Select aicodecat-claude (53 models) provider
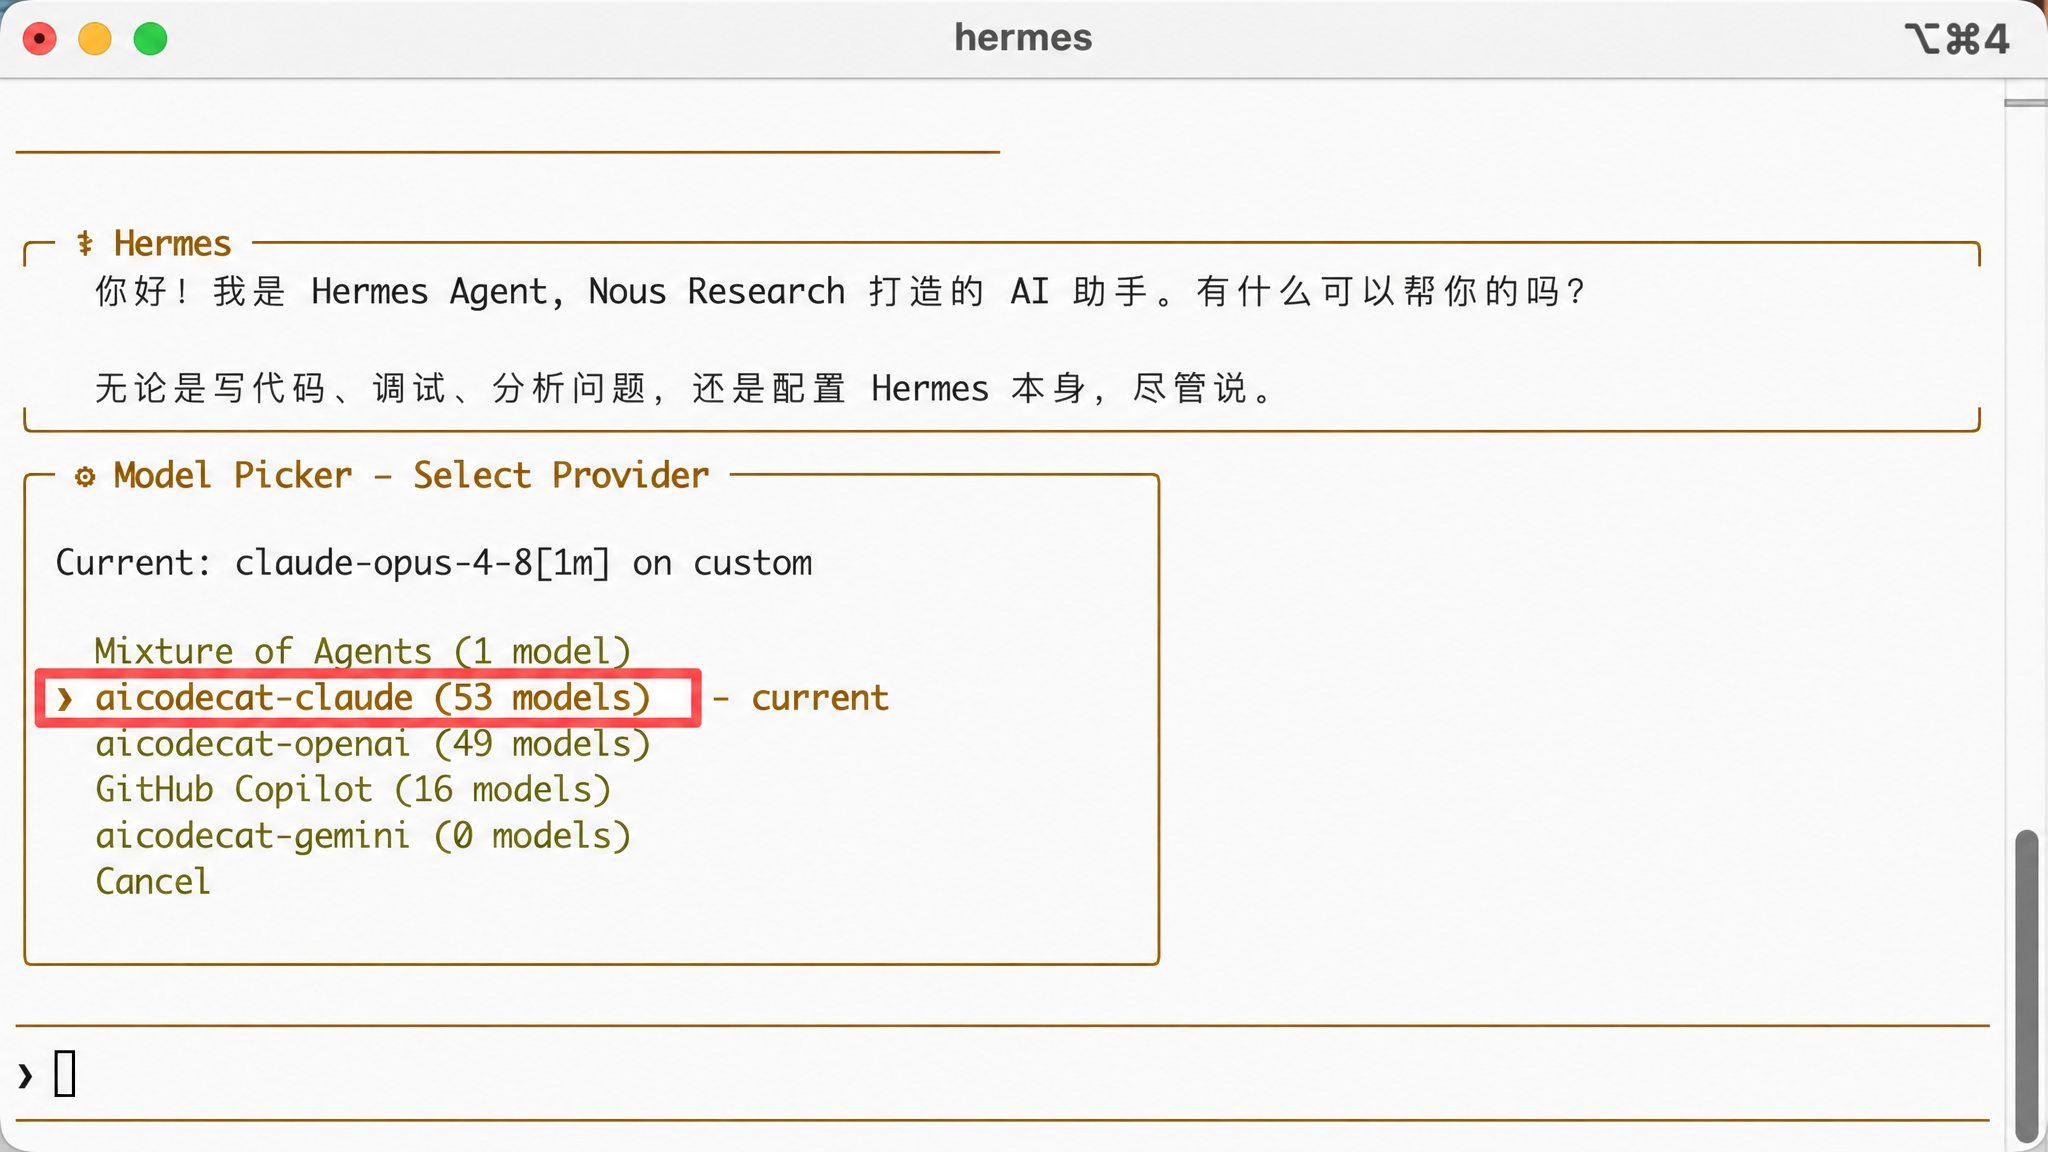 [x=373, y=698]
